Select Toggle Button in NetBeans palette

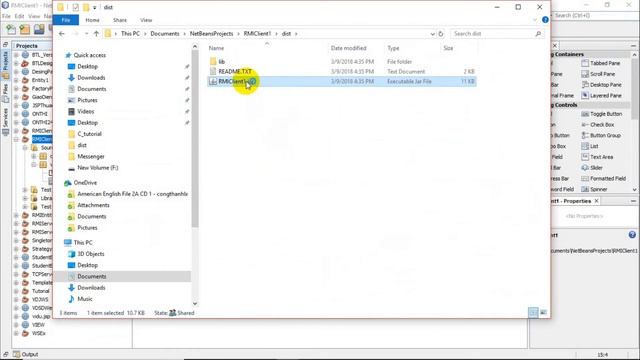point(602,114)
